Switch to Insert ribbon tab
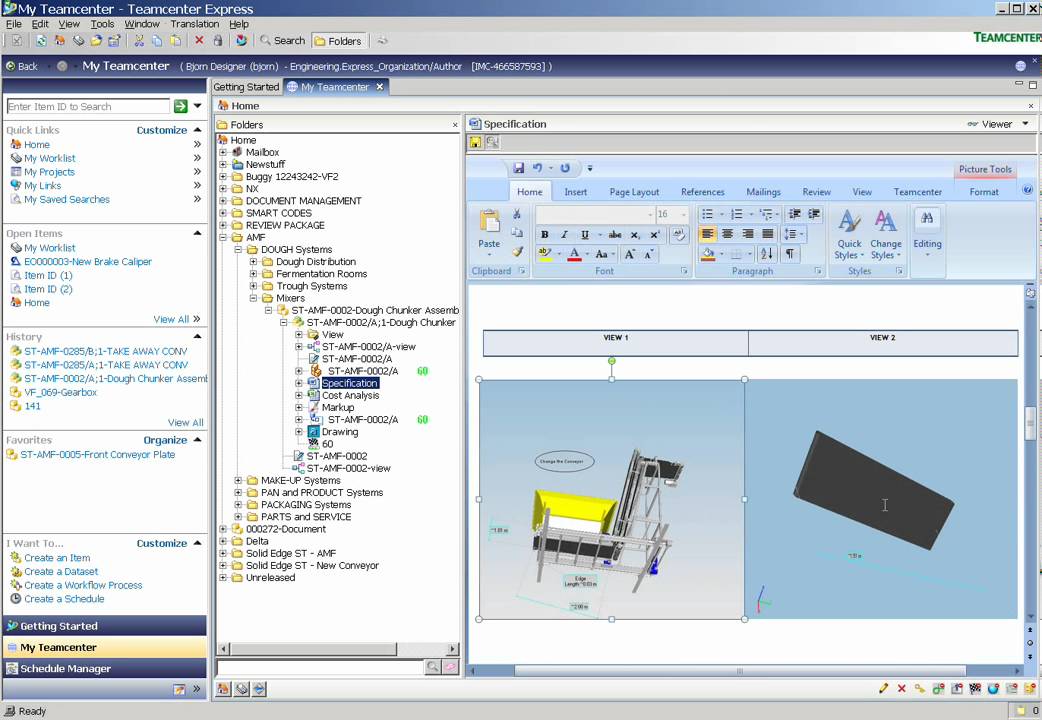Viewport: 1042px width, 720px height. [575, 191]
